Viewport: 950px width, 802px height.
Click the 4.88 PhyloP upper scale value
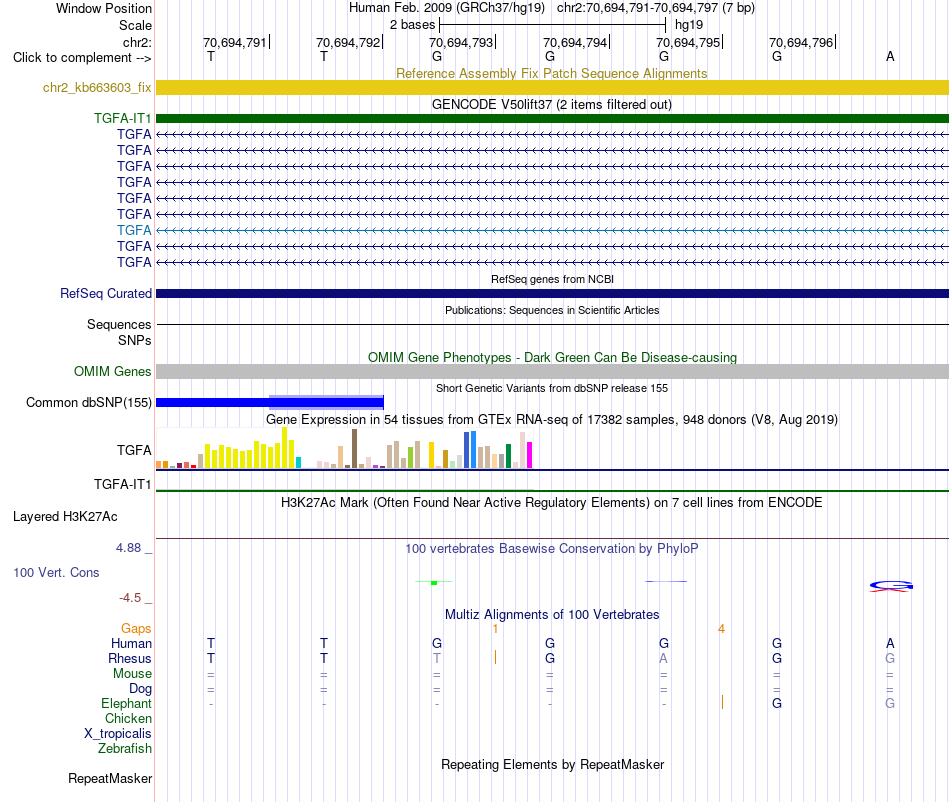tap(128, 548)
